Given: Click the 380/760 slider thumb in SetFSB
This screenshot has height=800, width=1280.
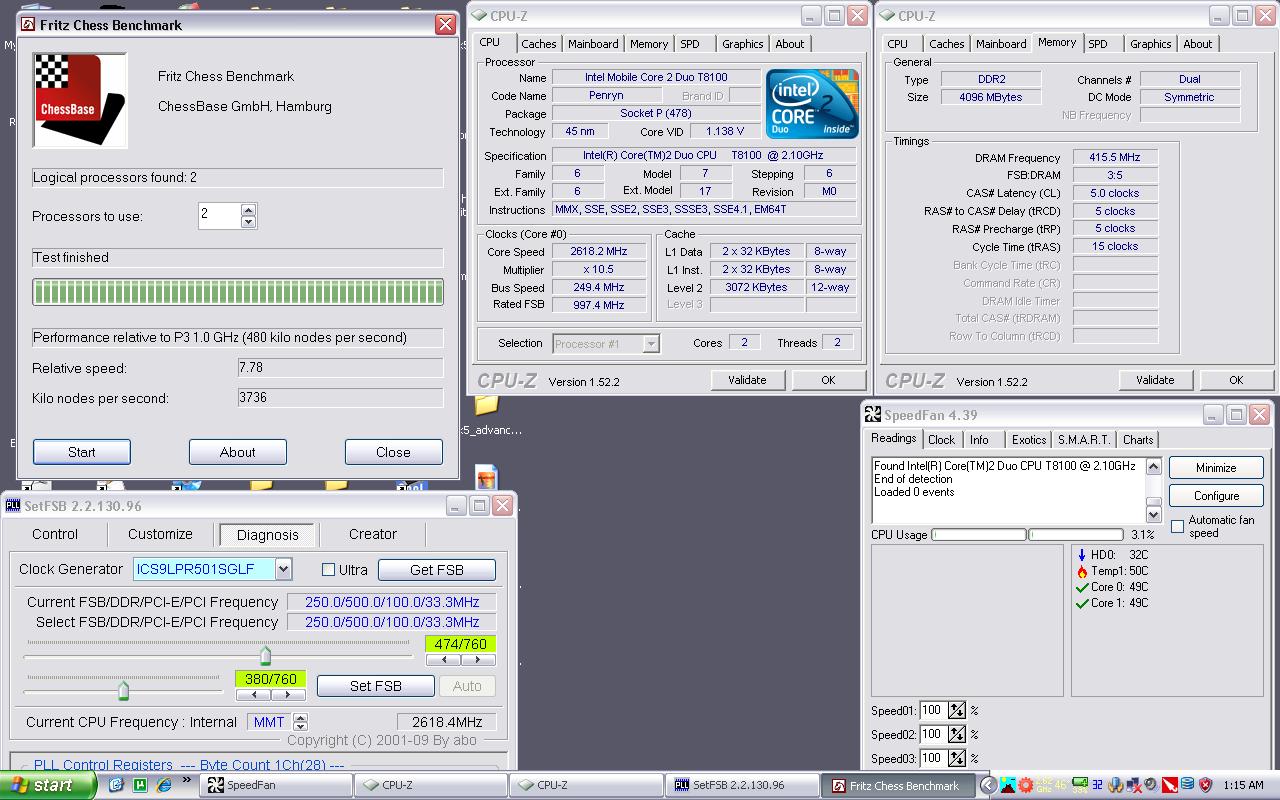Looking at the screenshot, I should pyautogui.click(x=123, y=690).
